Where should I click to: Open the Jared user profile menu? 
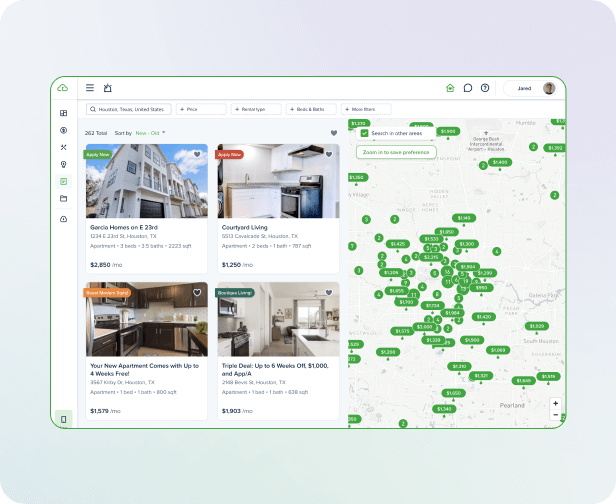(x=532, y=88)
